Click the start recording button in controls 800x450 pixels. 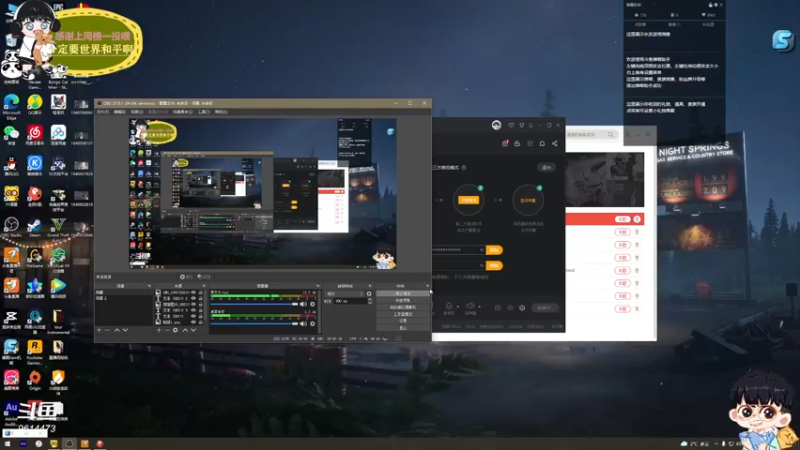tap(403, 300)
